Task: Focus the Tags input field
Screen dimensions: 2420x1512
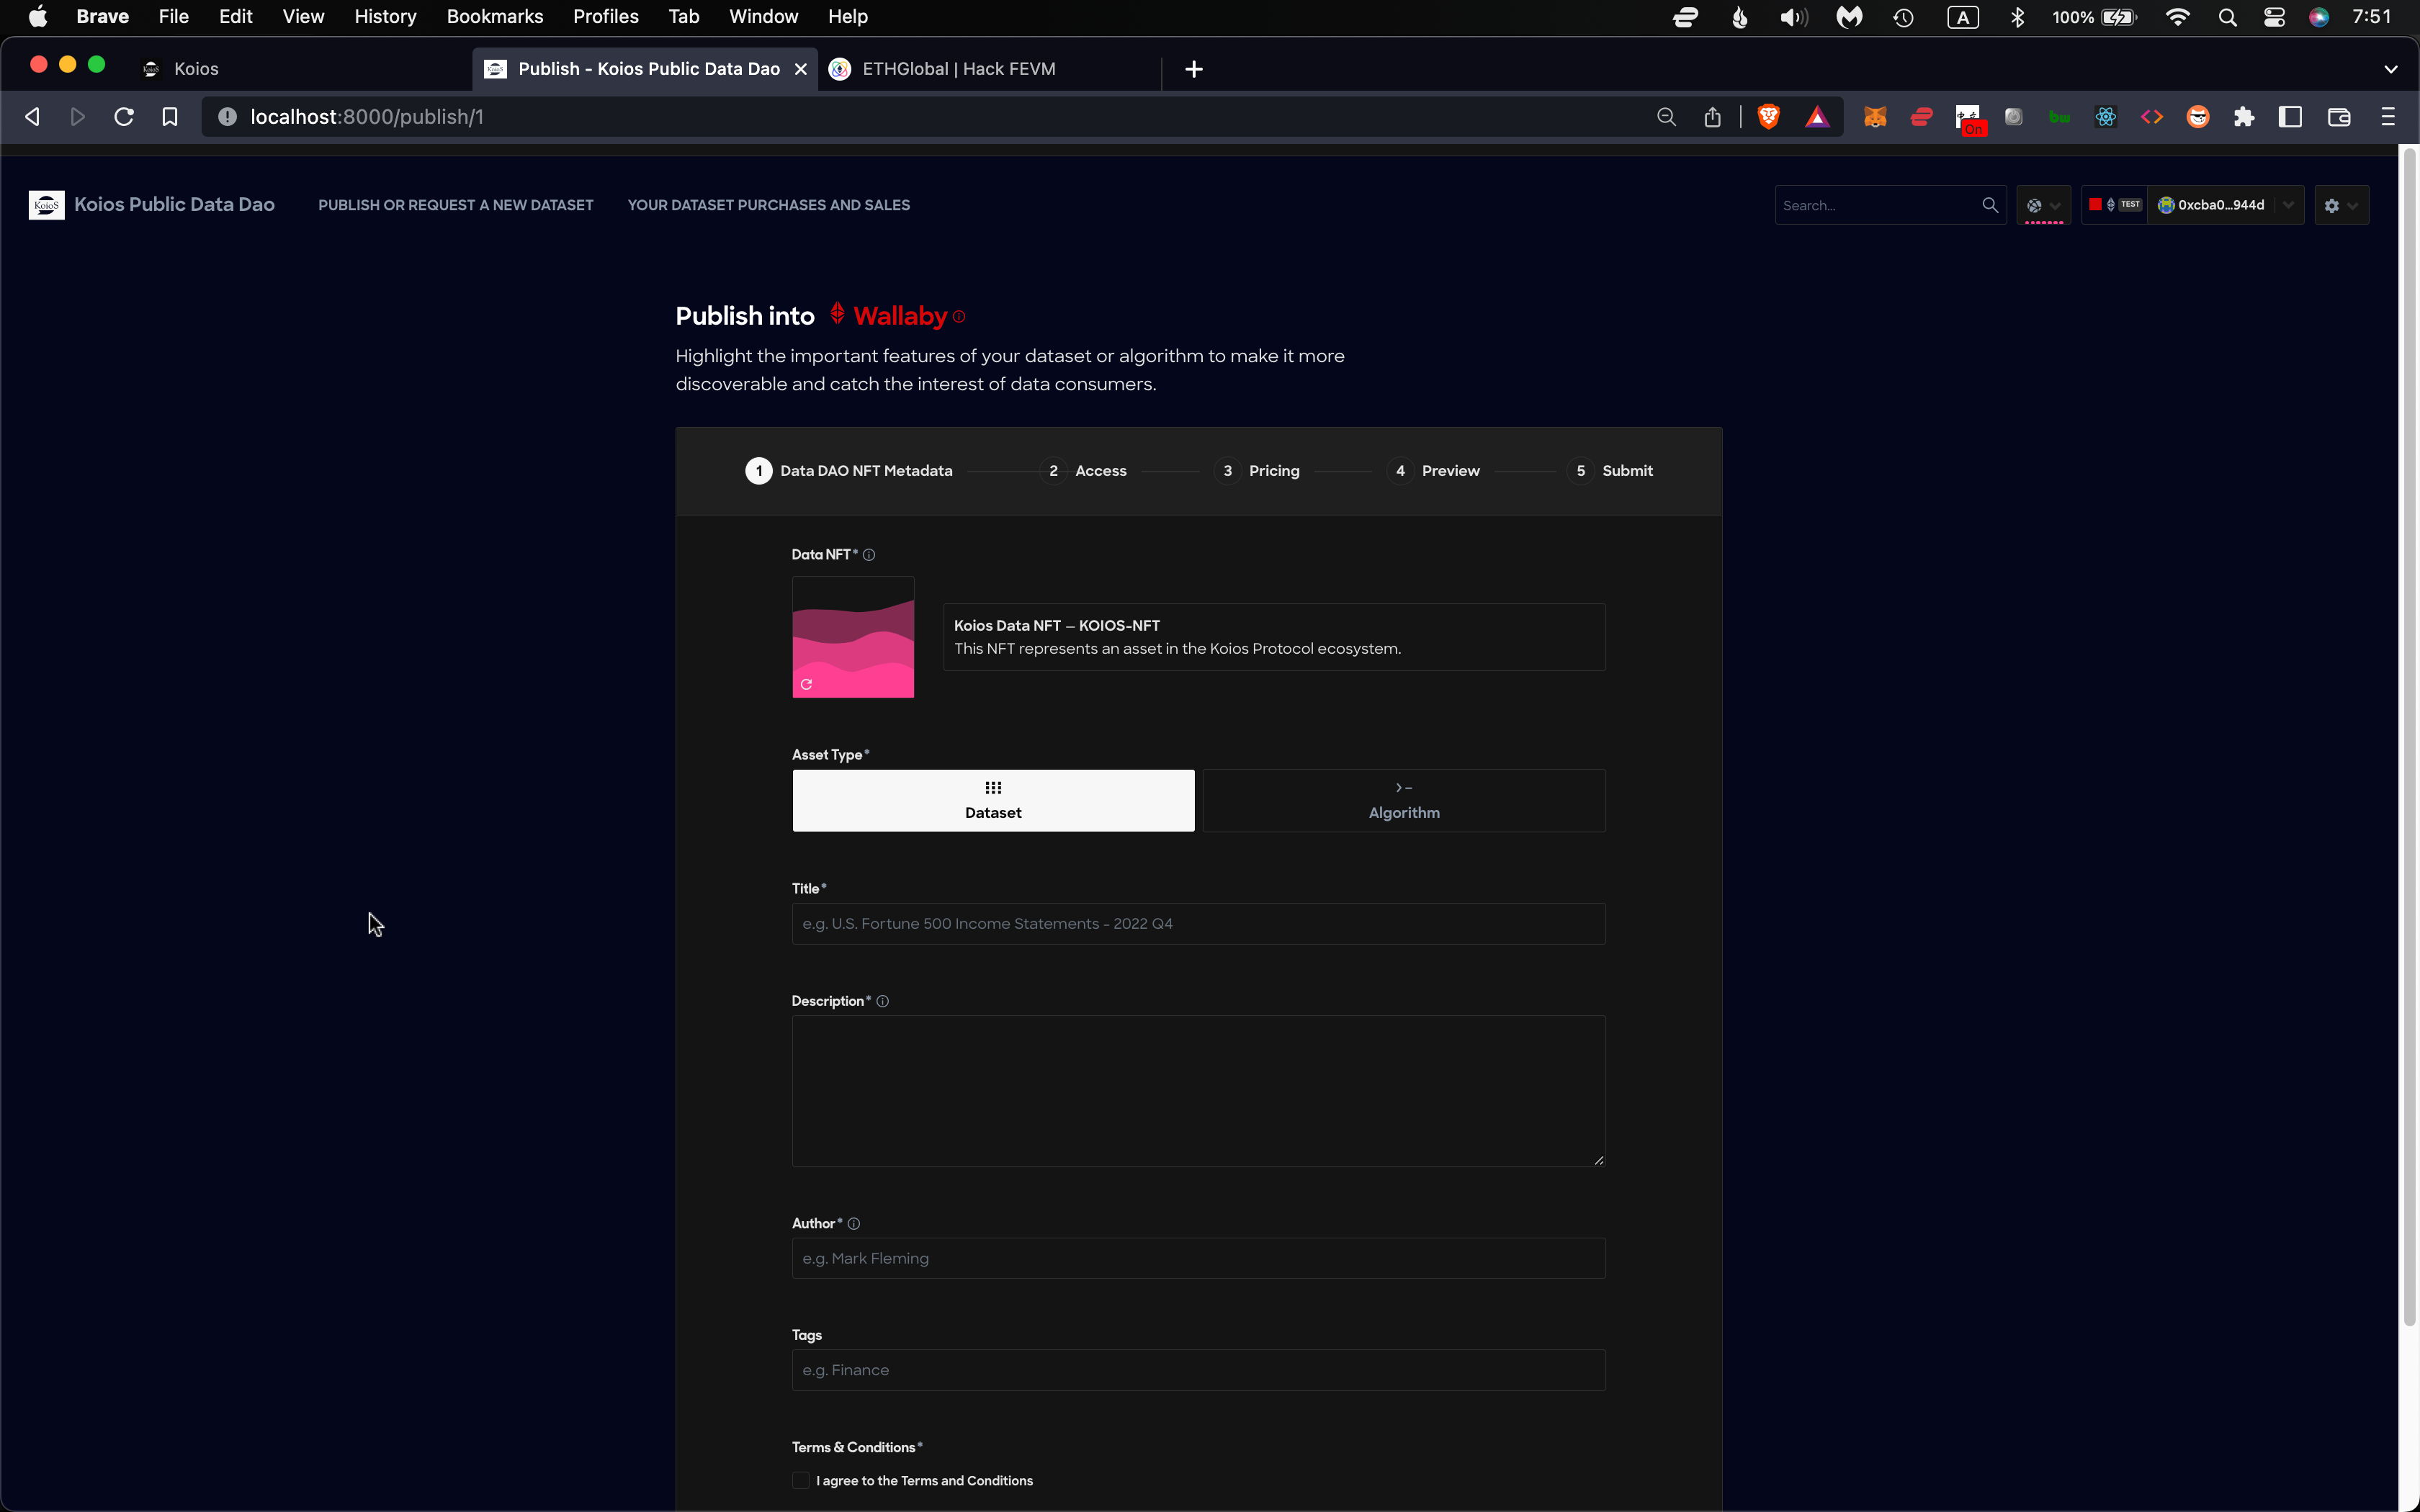Action: point(1199,1370)
